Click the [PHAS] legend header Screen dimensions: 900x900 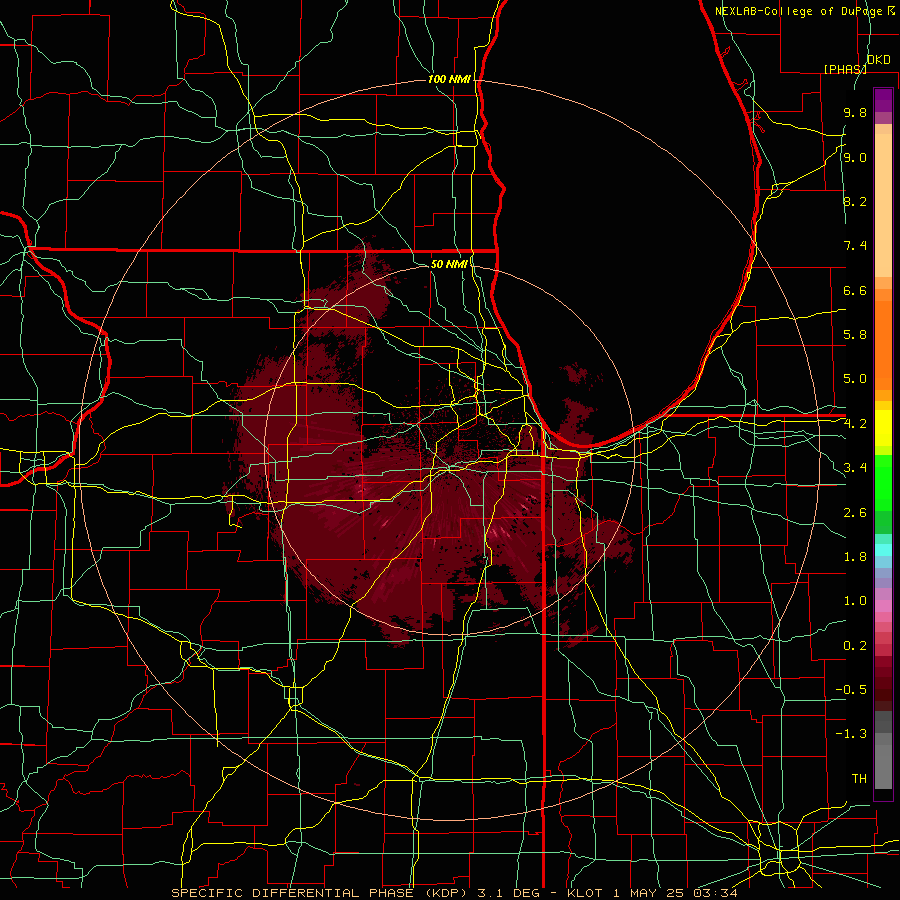pyautogui.click(x=845, y=69)
